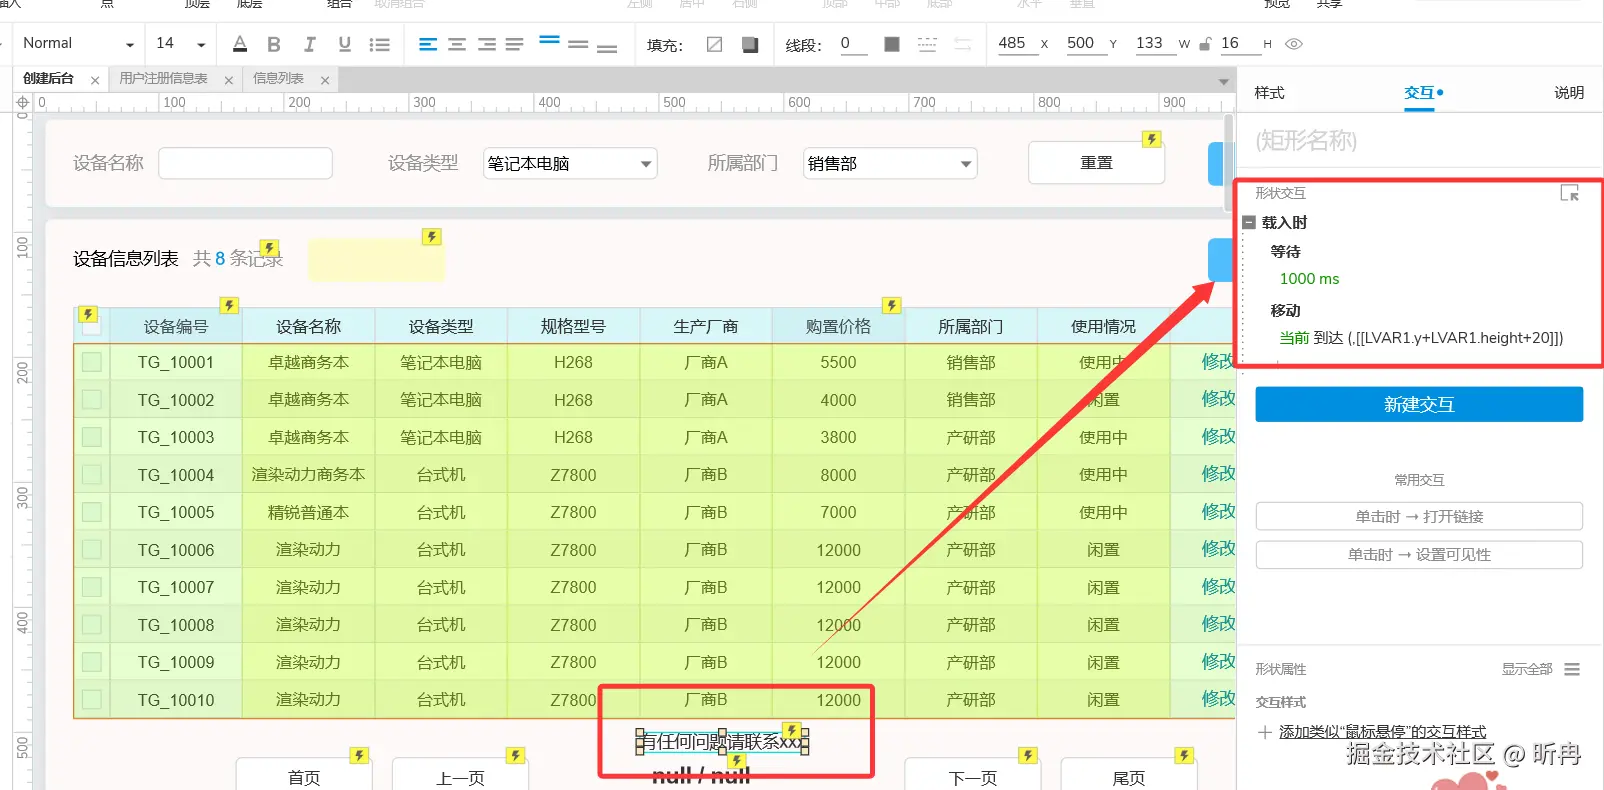Click the 上一页 pagination button
The height and width of the screenshot is (790, 1604).
click(x=460, y=777)
